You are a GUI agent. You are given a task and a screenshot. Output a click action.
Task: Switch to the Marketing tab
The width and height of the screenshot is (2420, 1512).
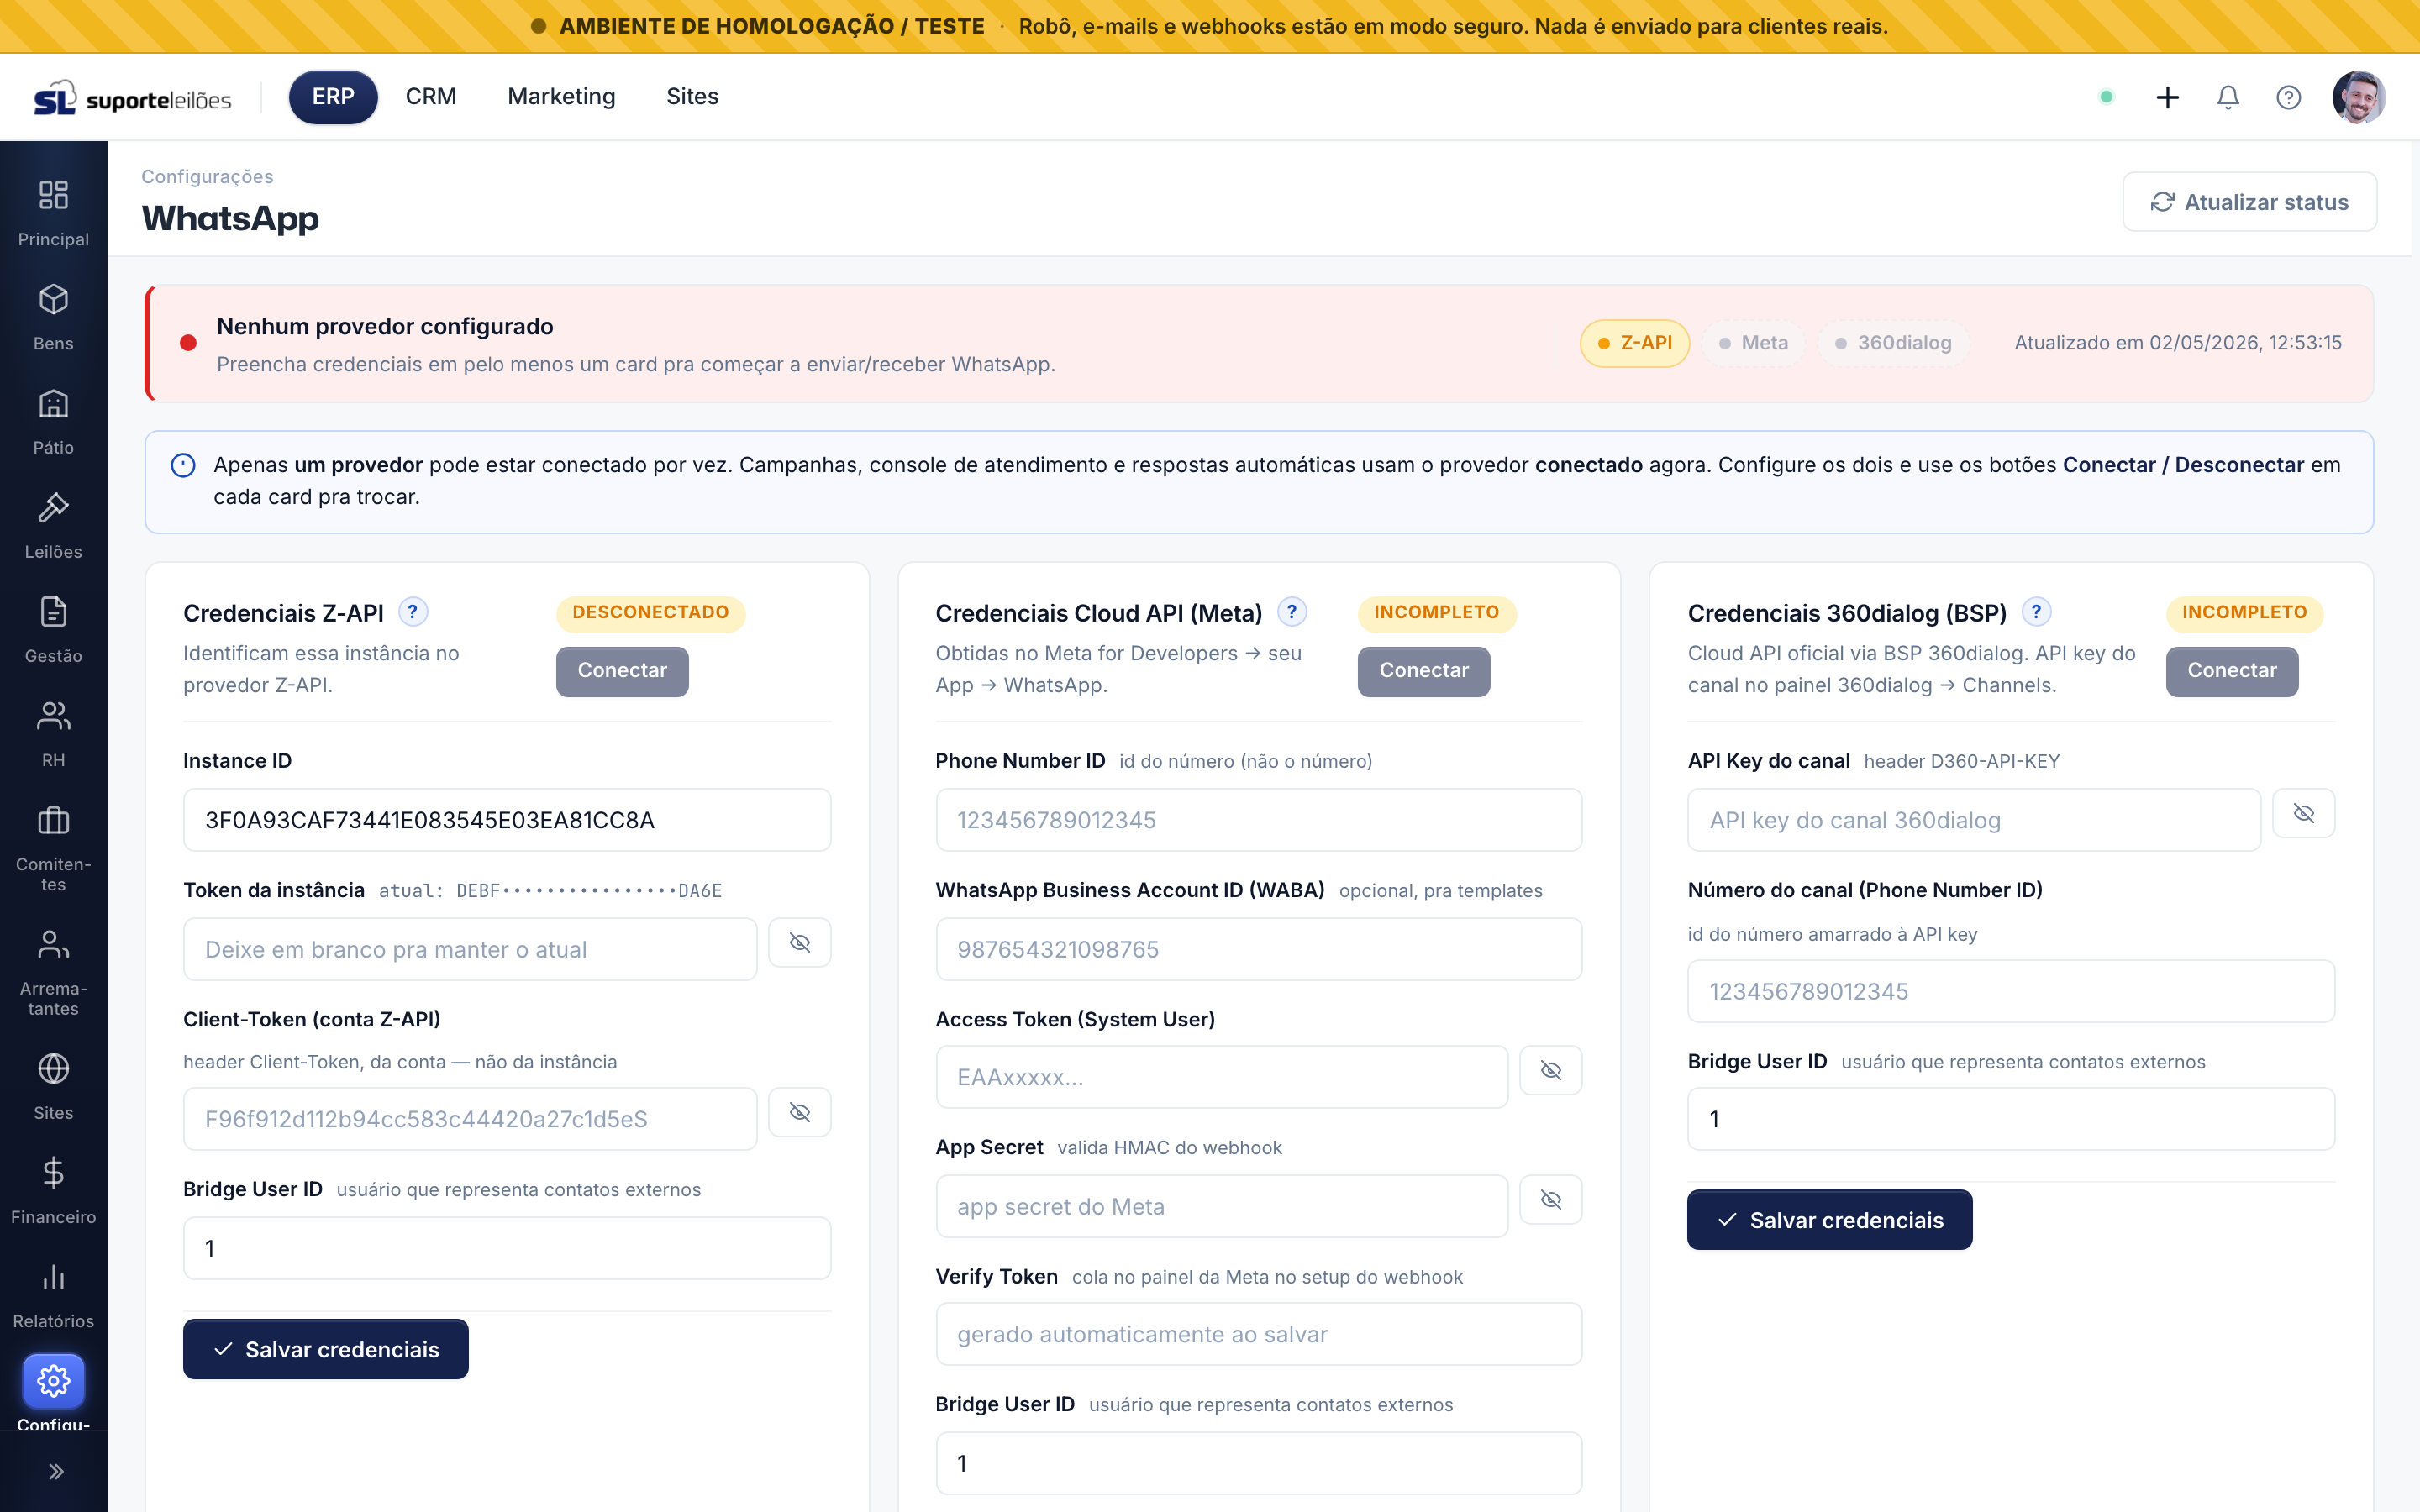(x=561, y=97)
